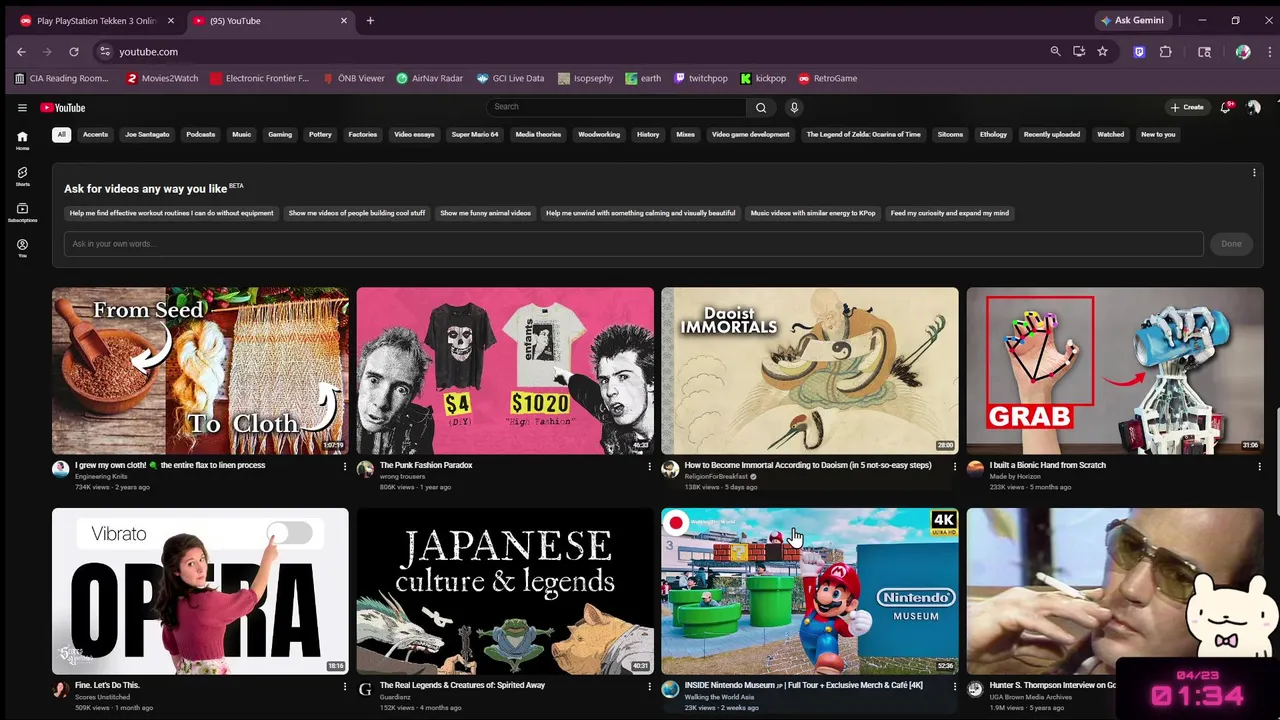Bookmark this page with the star icon
Image resolution: width=1280 pixels, height=720 pixels.
[x=1102, y=52]
